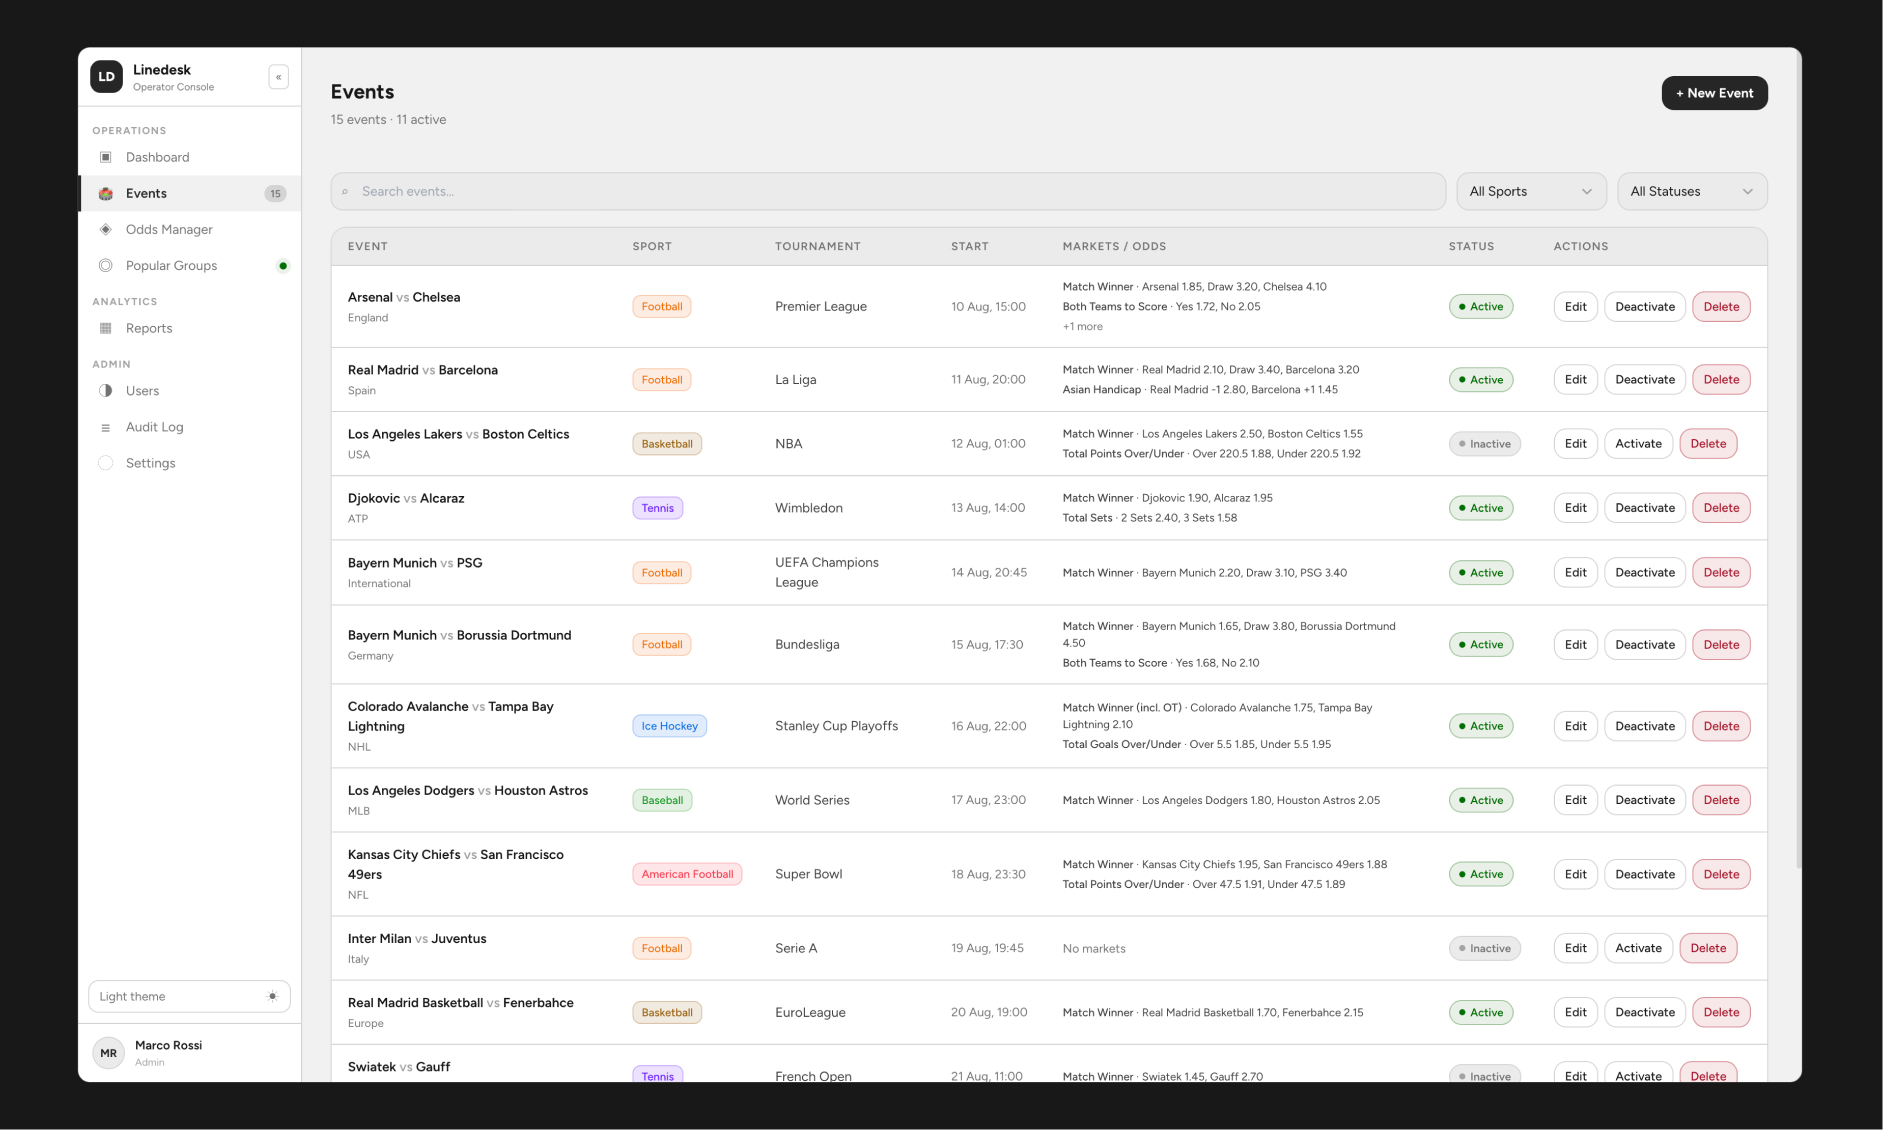This screenshot has width=1883, height=1130.
Task: Click the Settings circle icon
Action: [x=106, y=463]
